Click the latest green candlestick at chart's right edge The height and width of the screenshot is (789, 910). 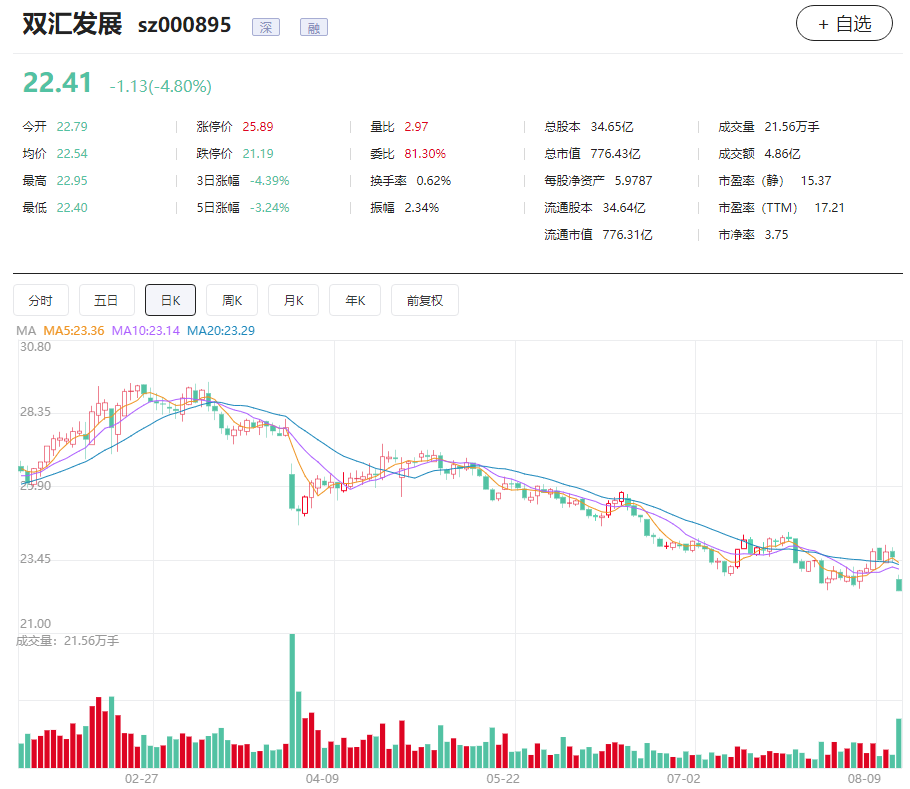coord(899,584)
